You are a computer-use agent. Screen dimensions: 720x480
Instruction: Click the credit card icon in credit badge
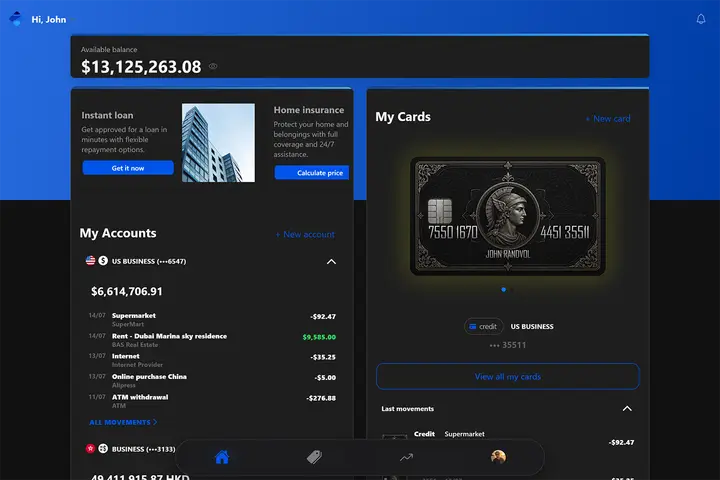tap(472, 327)
